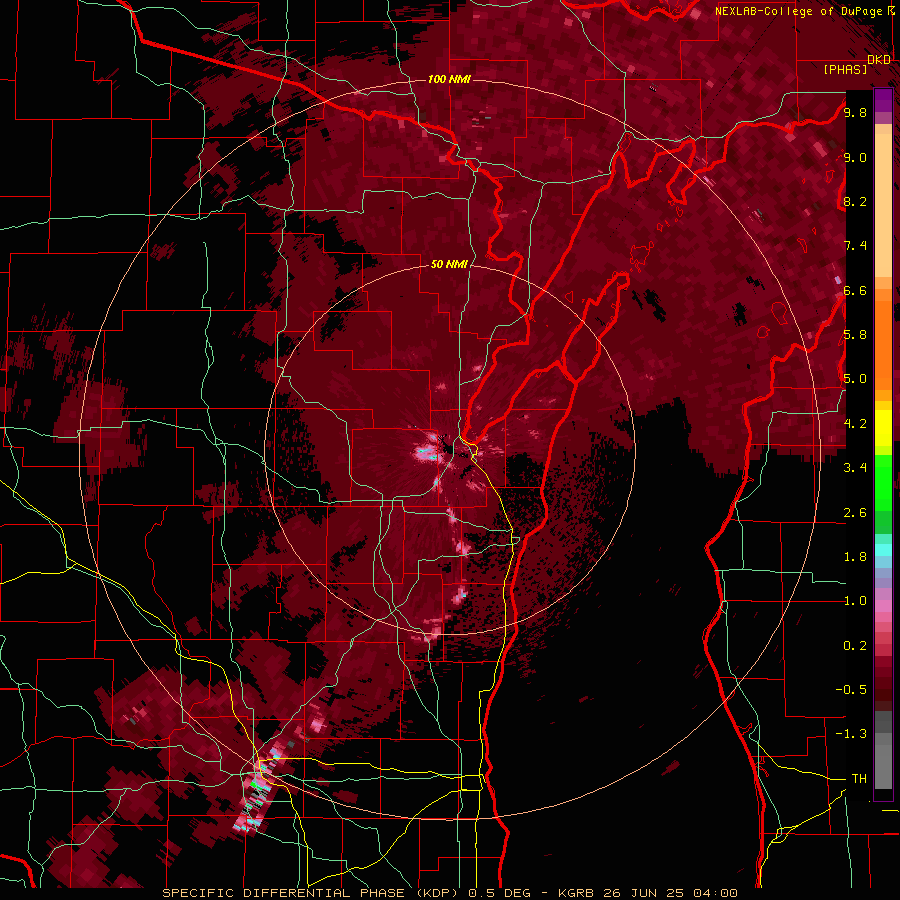Click the 3.4 value on the color scale
The image size is (900, 900).
(x=855, y=468)
